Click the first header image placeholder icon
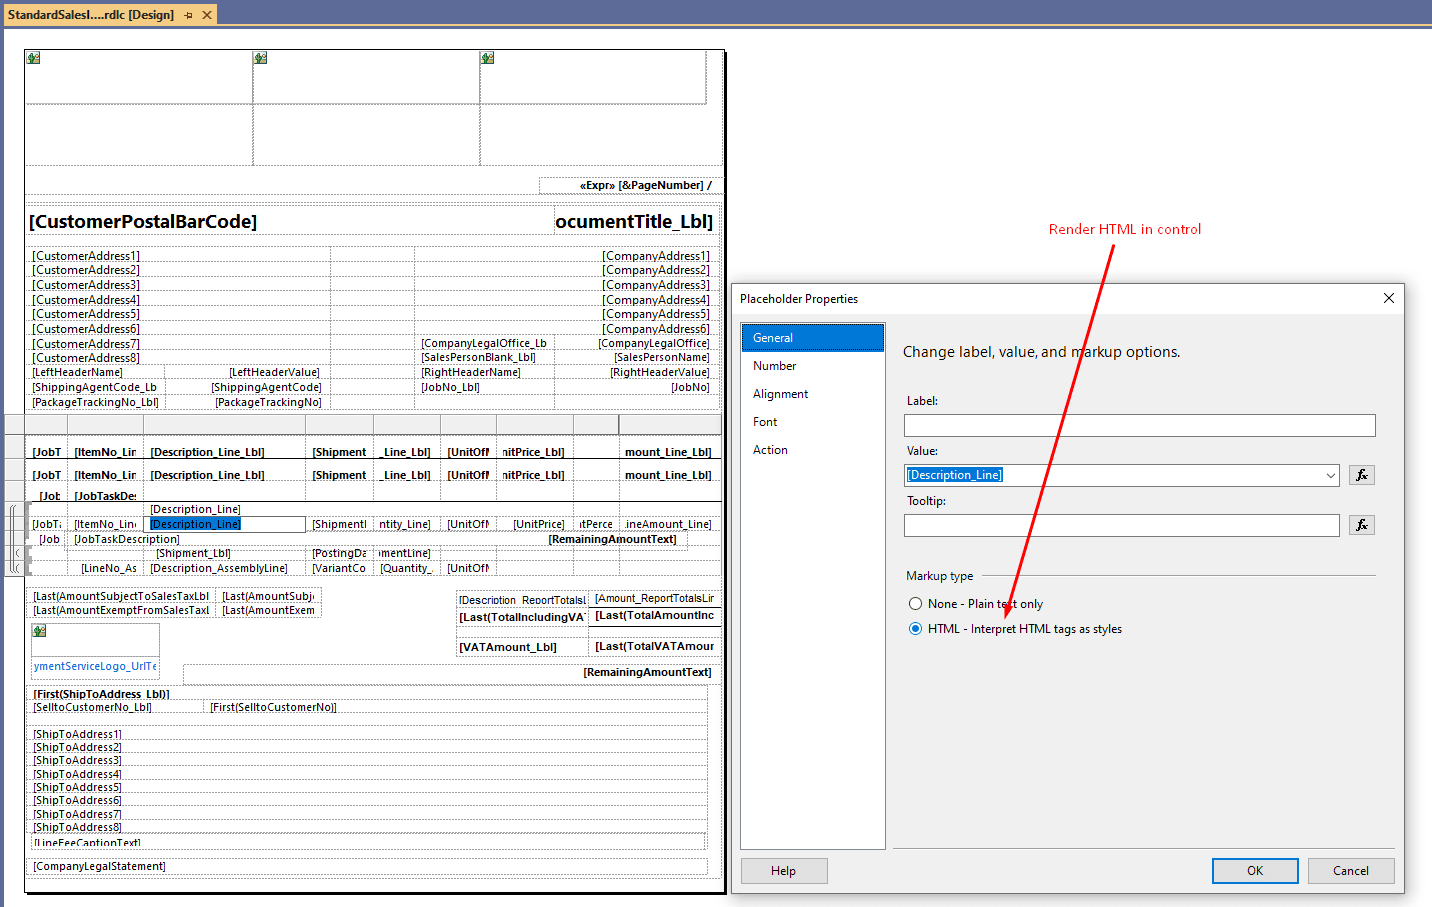Screen dimensions: 1432x907 click(33, 58)
